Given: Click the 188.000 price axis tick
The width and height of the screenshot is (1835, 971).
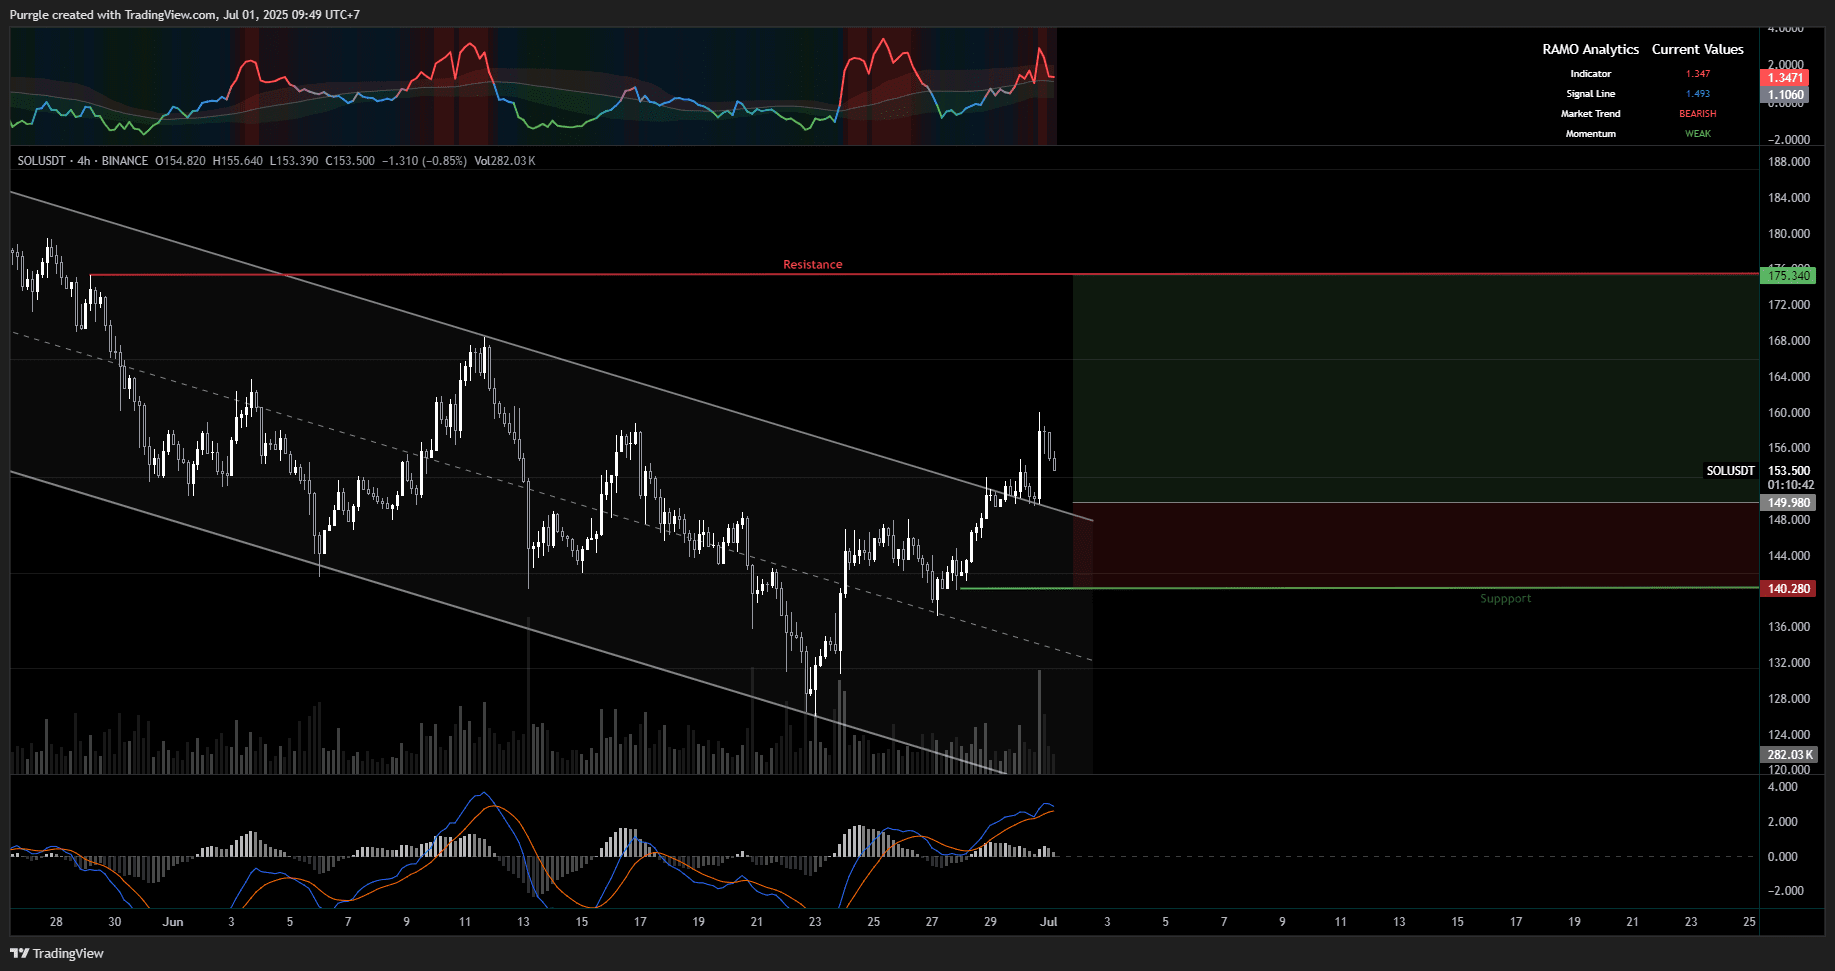Looking at the screenshot, I should click(x=1789, y=162).
